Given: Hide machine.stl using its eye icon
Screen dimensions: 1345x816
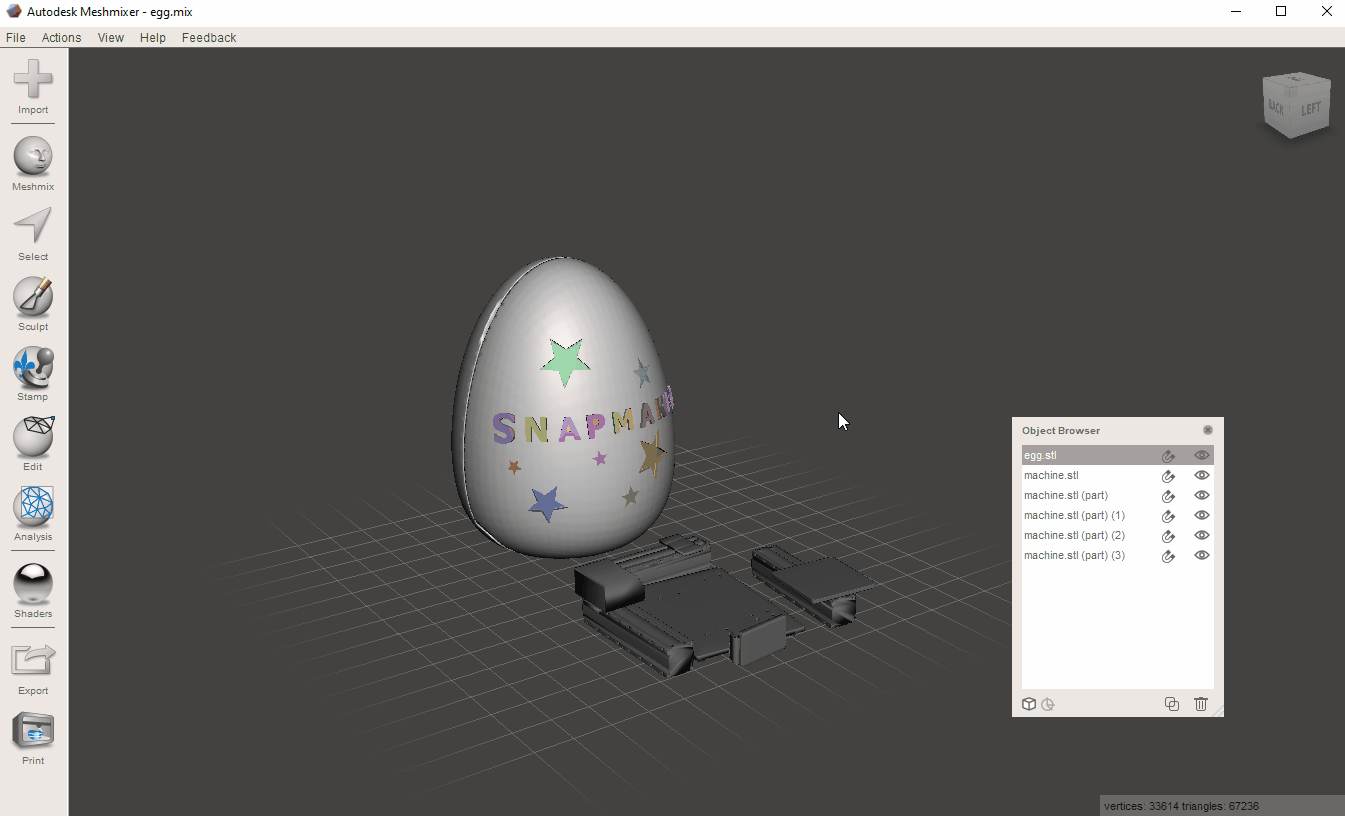Looking at the screenshot, I should (x=1202, y=476).
